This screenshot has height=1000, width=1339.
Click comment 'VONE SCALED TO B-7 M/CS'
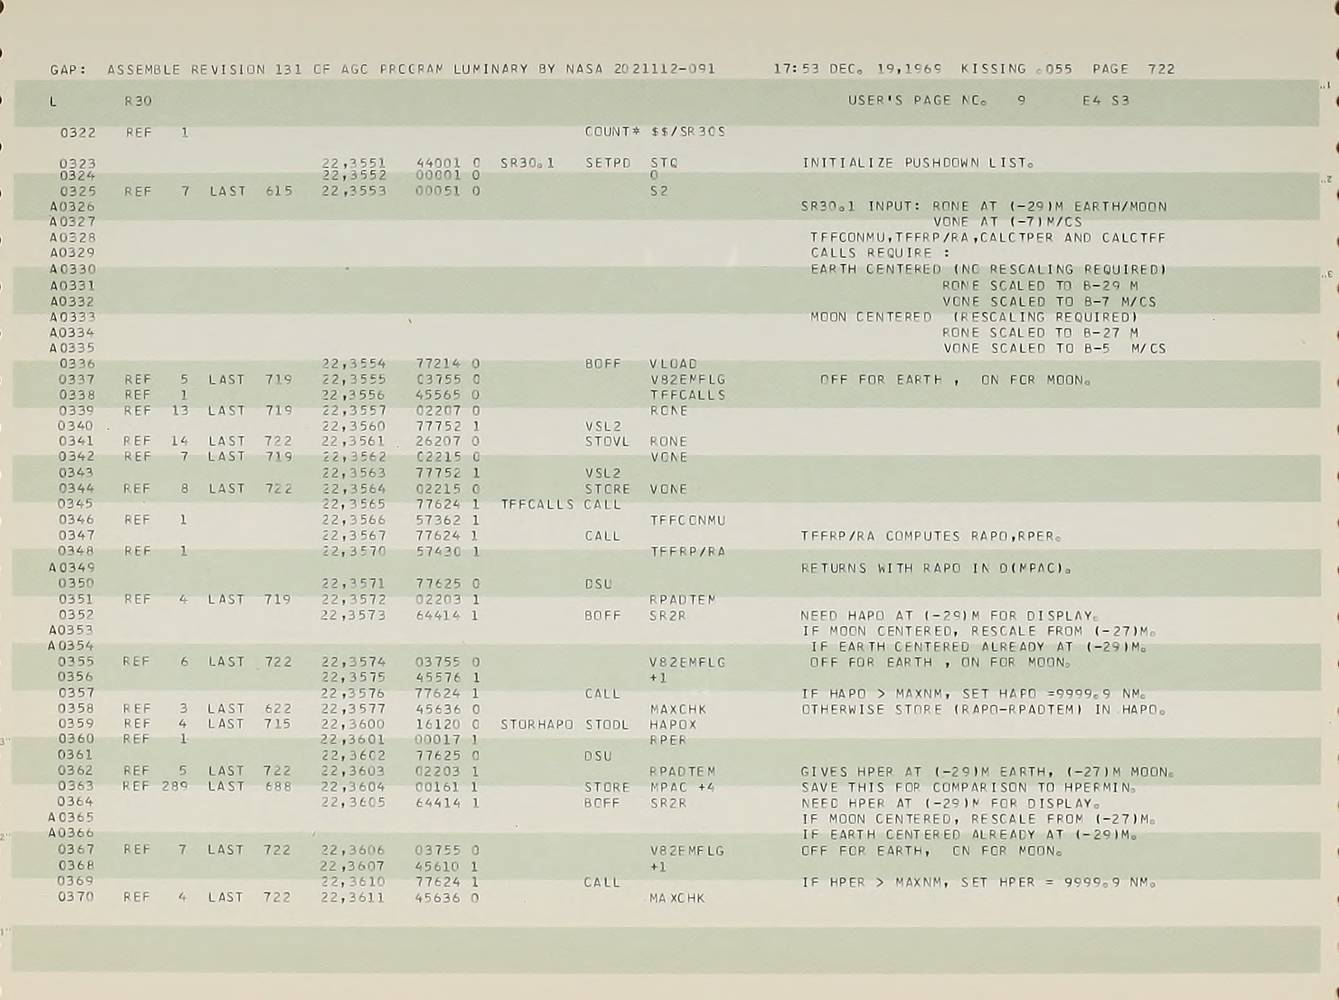click(1049, 301)
